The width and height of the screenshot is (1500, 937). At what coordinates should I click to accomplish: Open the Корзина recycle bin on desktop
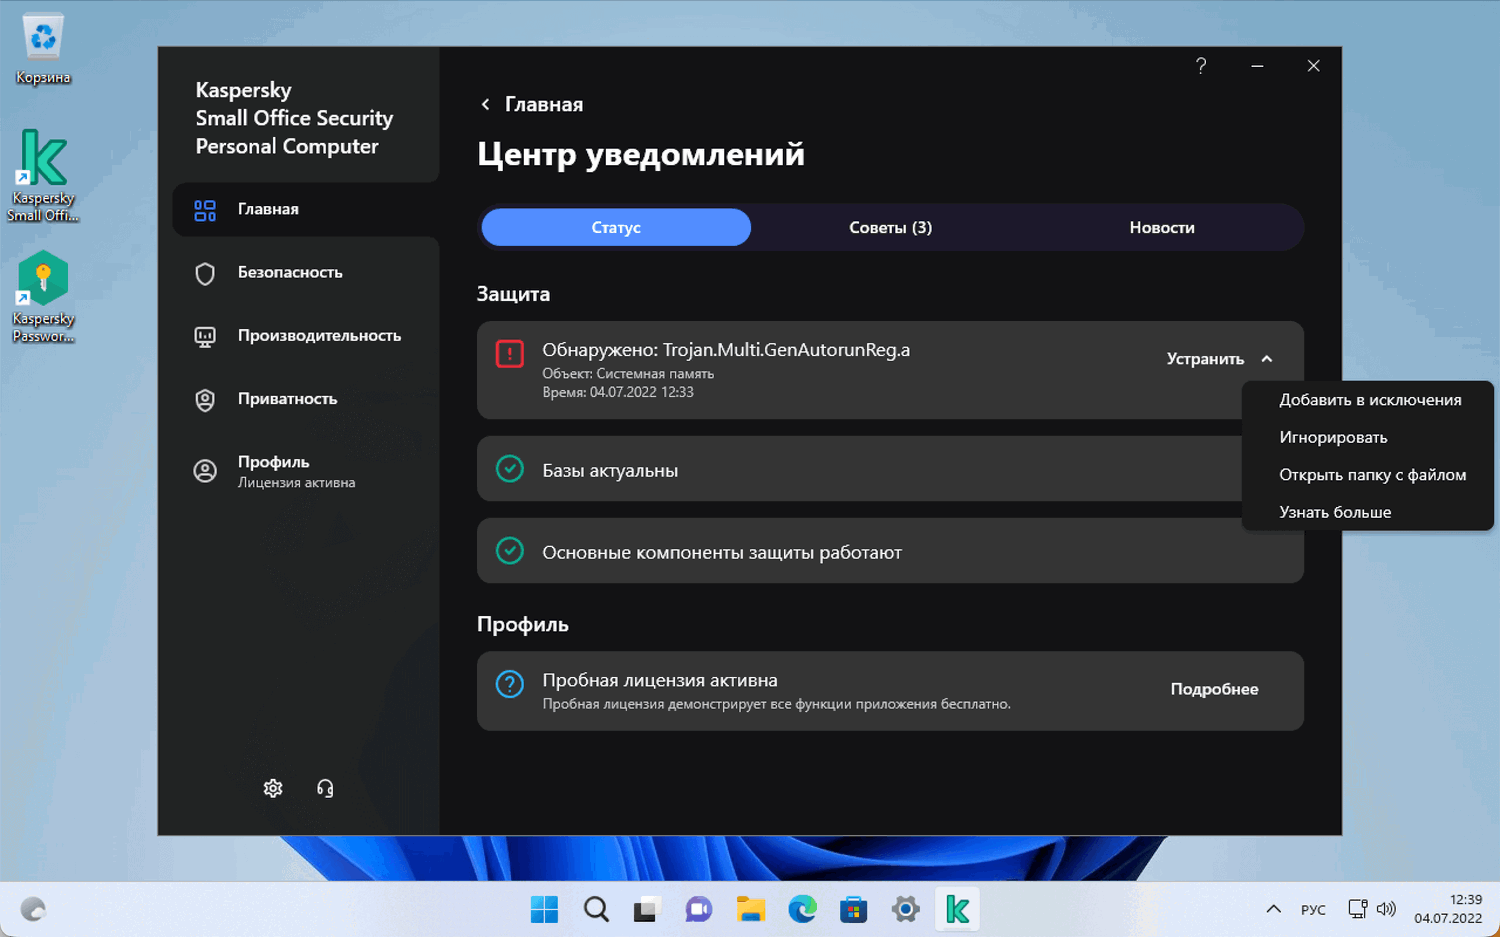tap(43, 48)
